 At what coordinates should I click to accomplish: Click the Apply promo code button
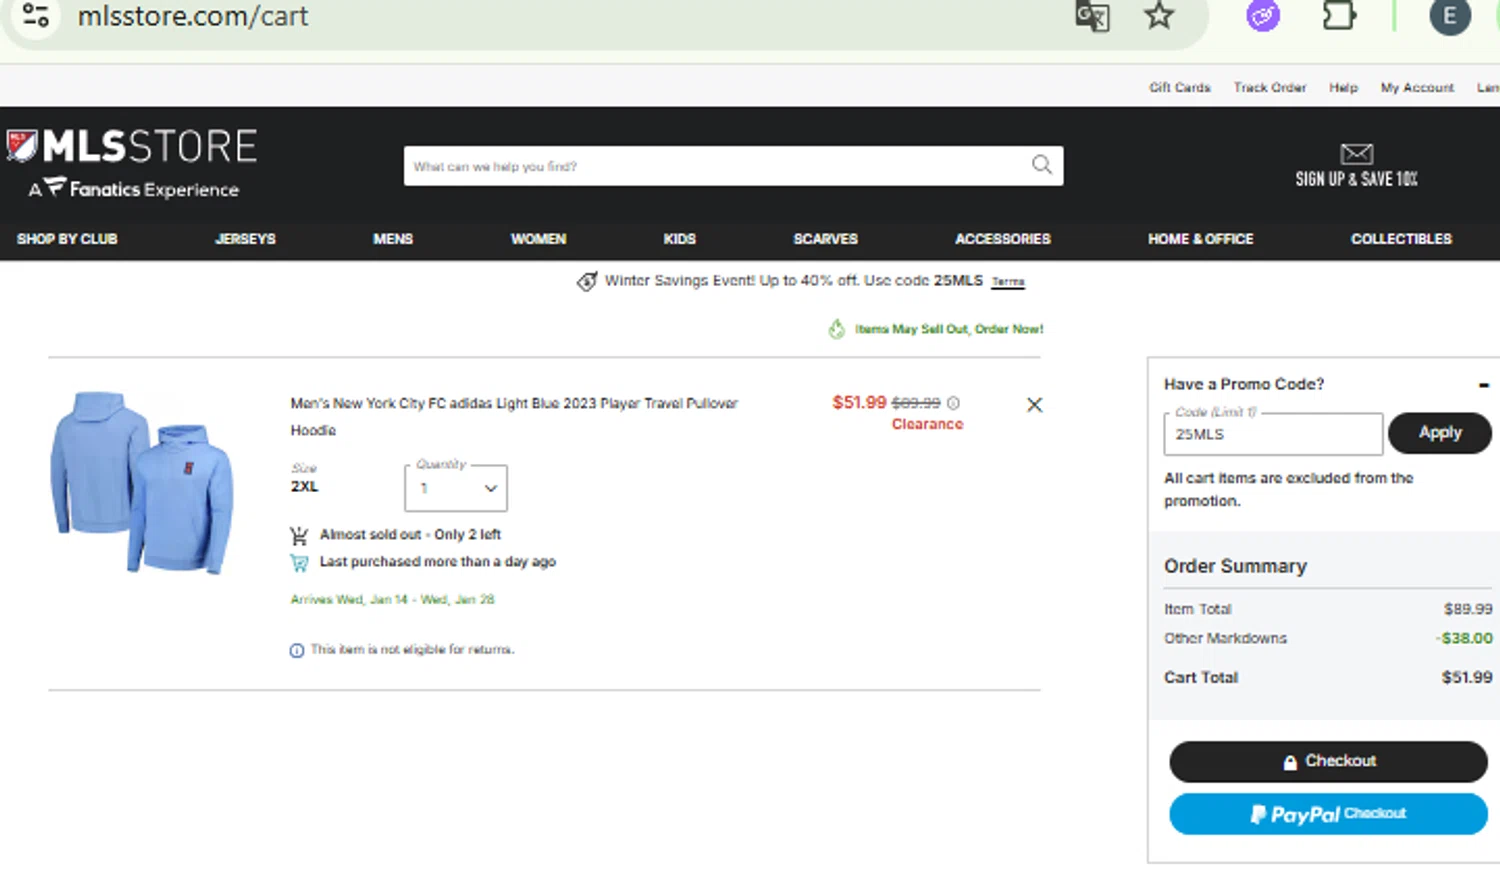1440,433
